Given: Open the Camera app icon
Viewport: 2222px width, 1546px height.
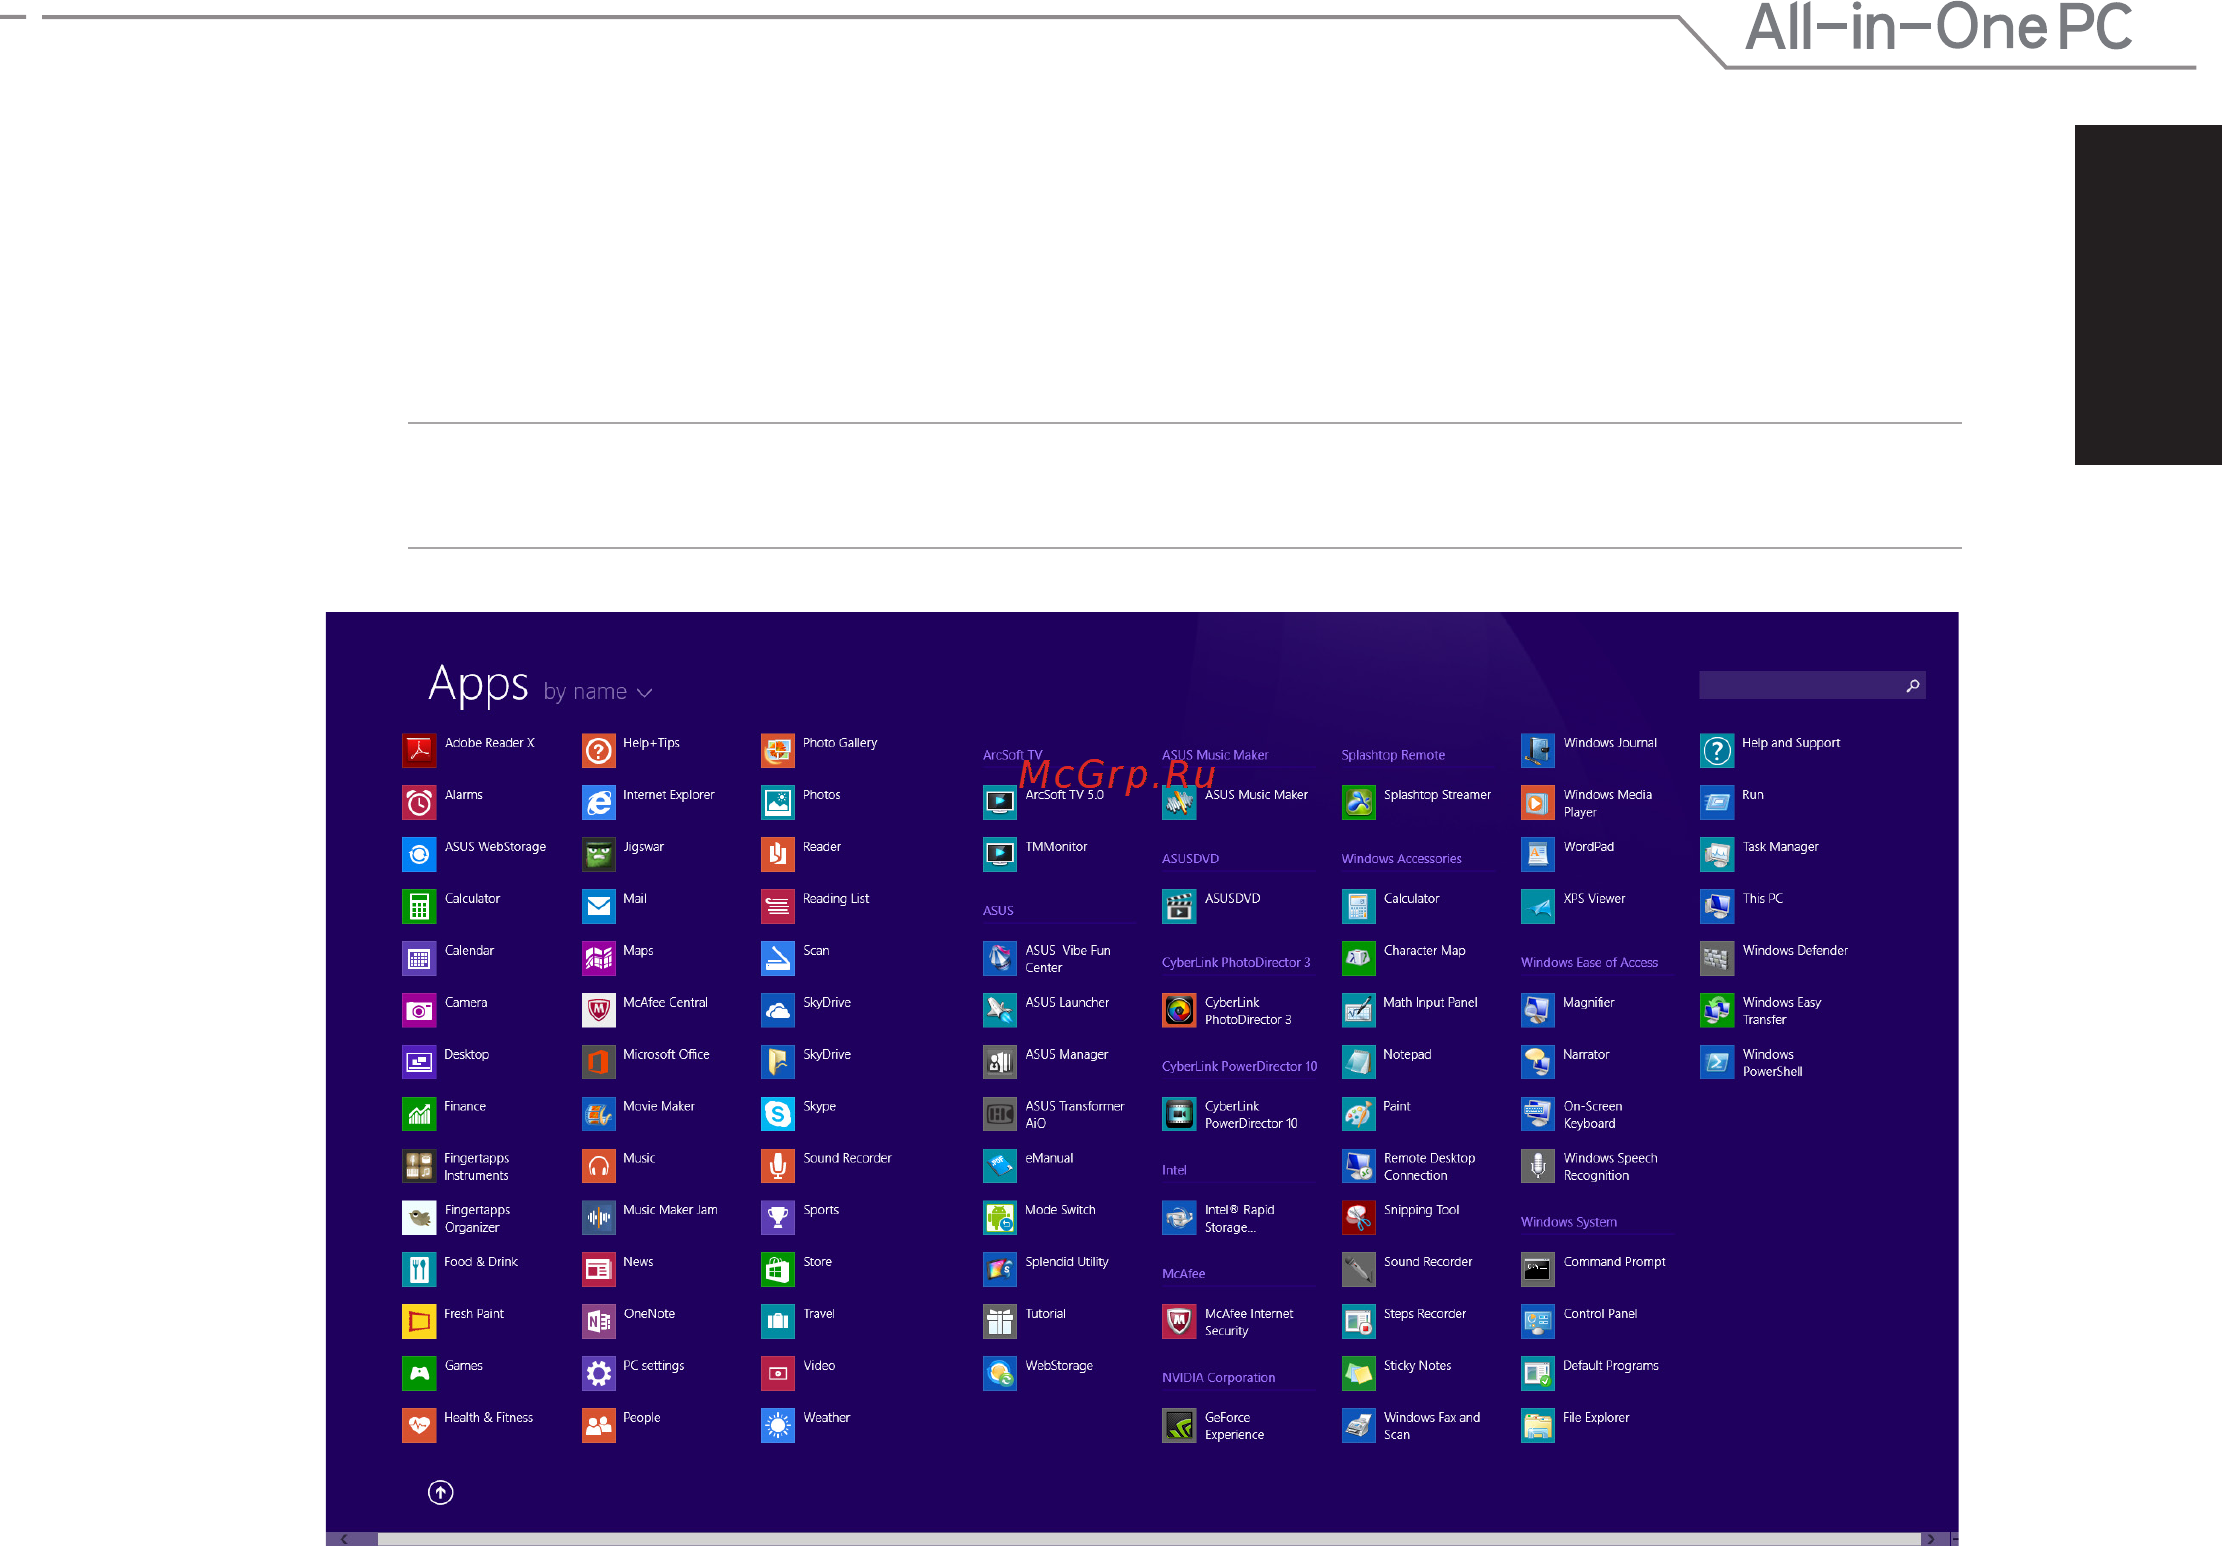Looking at the screenshot, I should click(x=419, y=1010).
